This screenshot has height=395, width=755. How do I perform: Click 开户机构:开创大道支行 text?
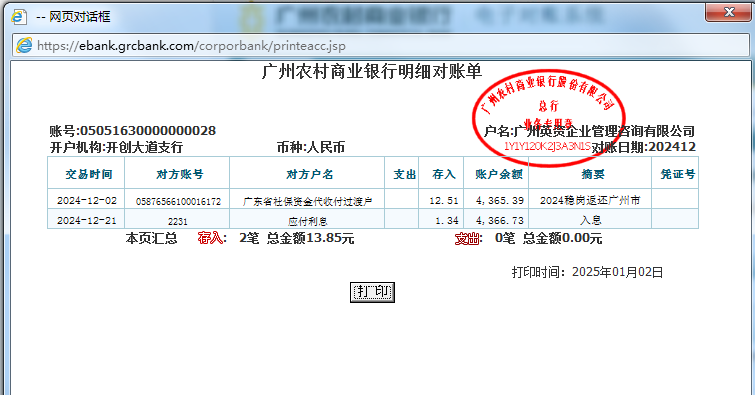coord(116,147)
